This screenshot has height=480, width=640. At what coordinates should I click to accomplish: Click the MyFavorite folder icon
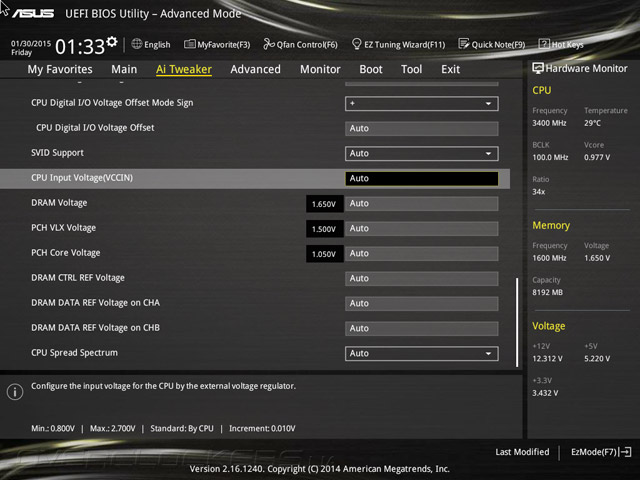(x=189, y=44)
